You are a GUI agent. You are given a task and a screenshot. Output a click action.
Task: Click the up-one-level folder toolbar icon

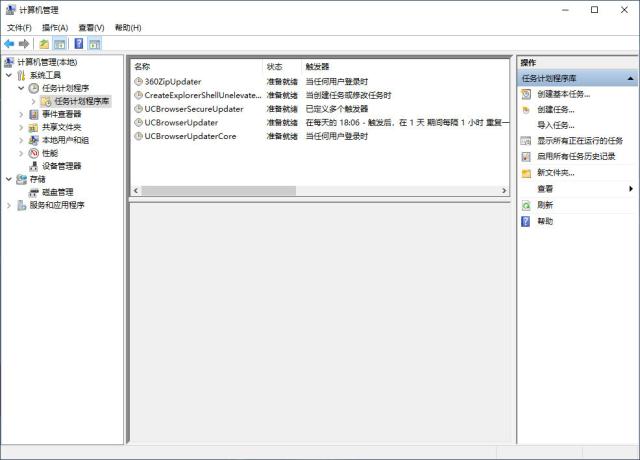tap(44, 44)
